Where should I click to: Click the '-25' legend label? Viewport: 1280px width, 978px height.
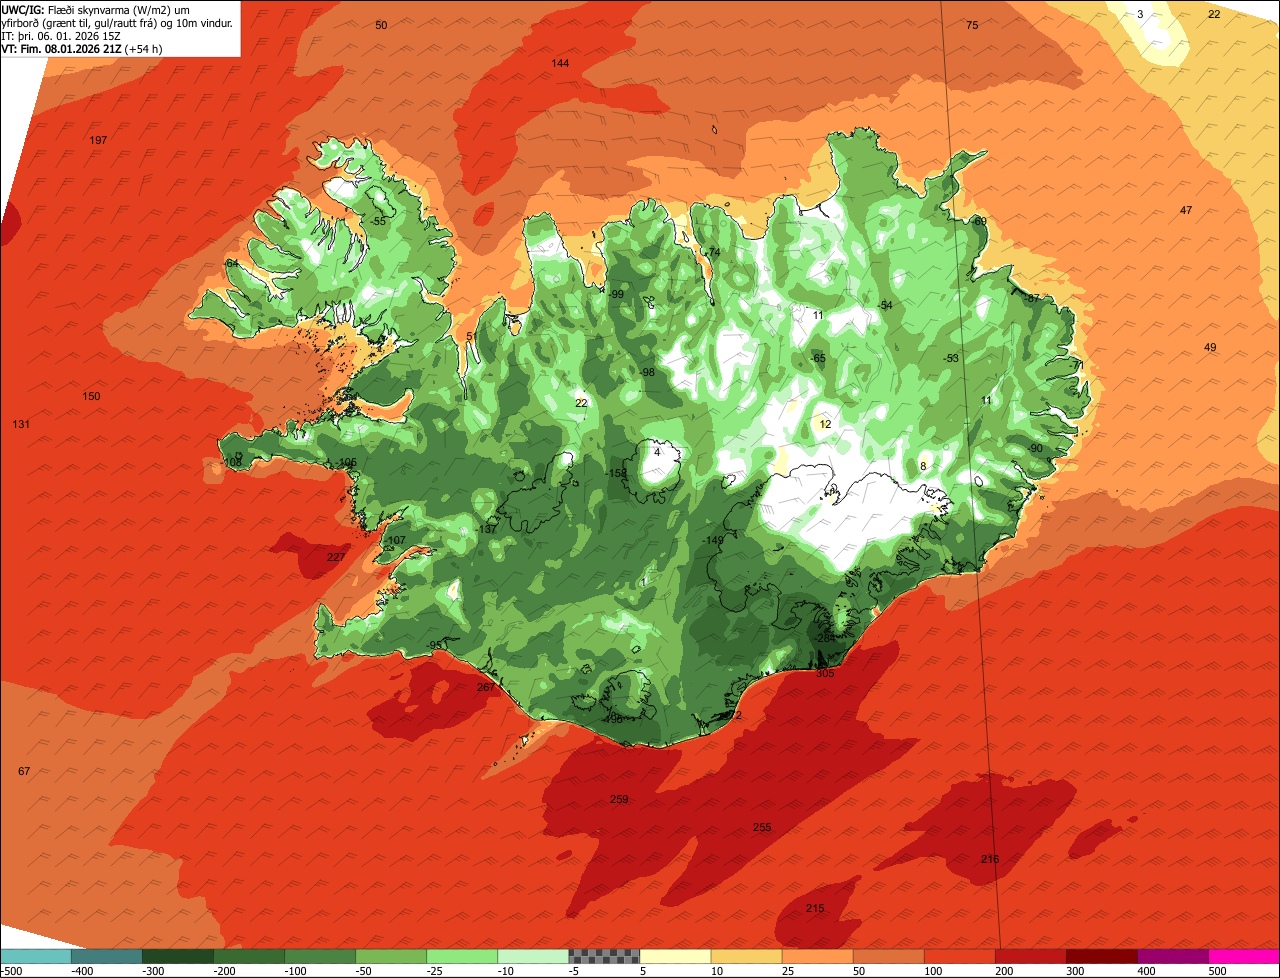pyautogui.click(x=435, y=971)
